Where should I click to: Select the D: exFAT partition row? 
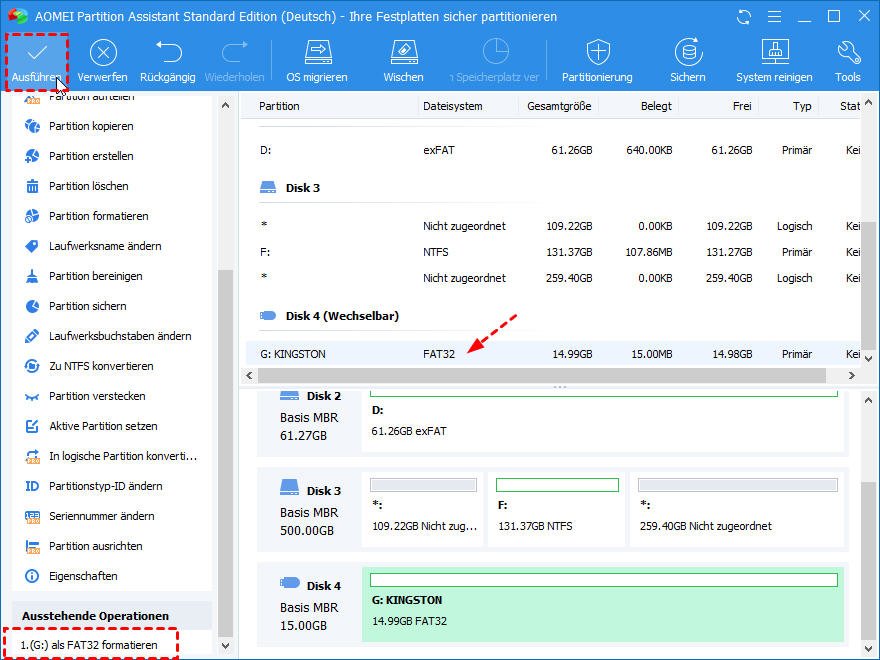(x=553, y=150)
